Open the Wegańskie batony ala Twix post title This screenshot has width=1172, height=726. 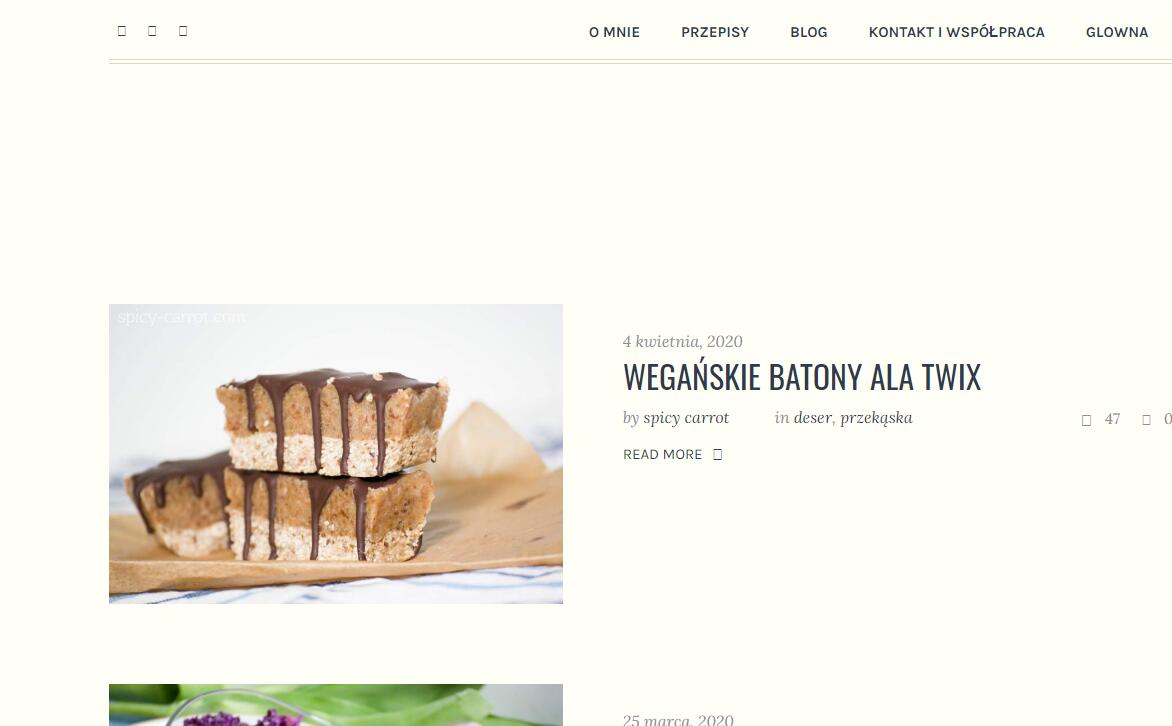pos(802,377)
